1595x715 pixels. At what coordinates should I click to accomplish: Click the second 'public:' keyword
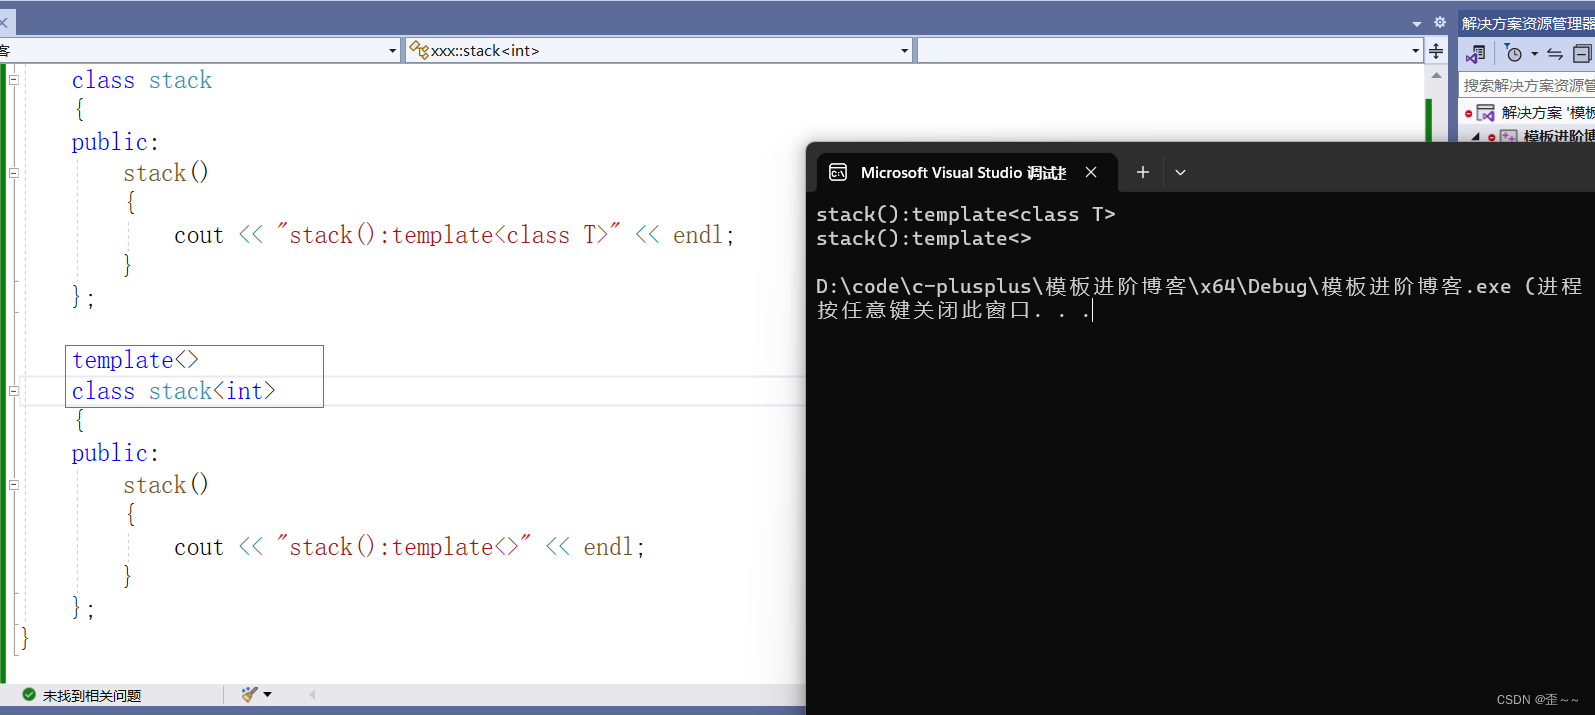[x=115, y=453]
